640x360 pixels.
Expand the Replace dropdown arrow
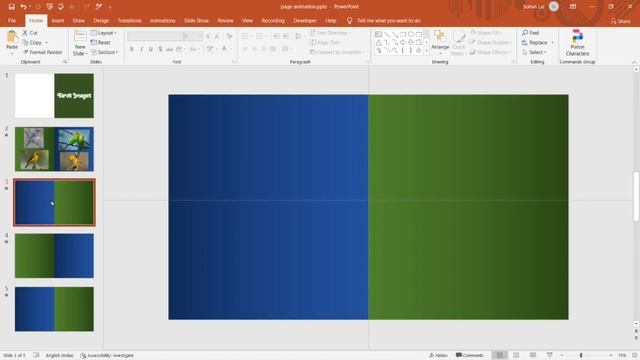[553, 42]
